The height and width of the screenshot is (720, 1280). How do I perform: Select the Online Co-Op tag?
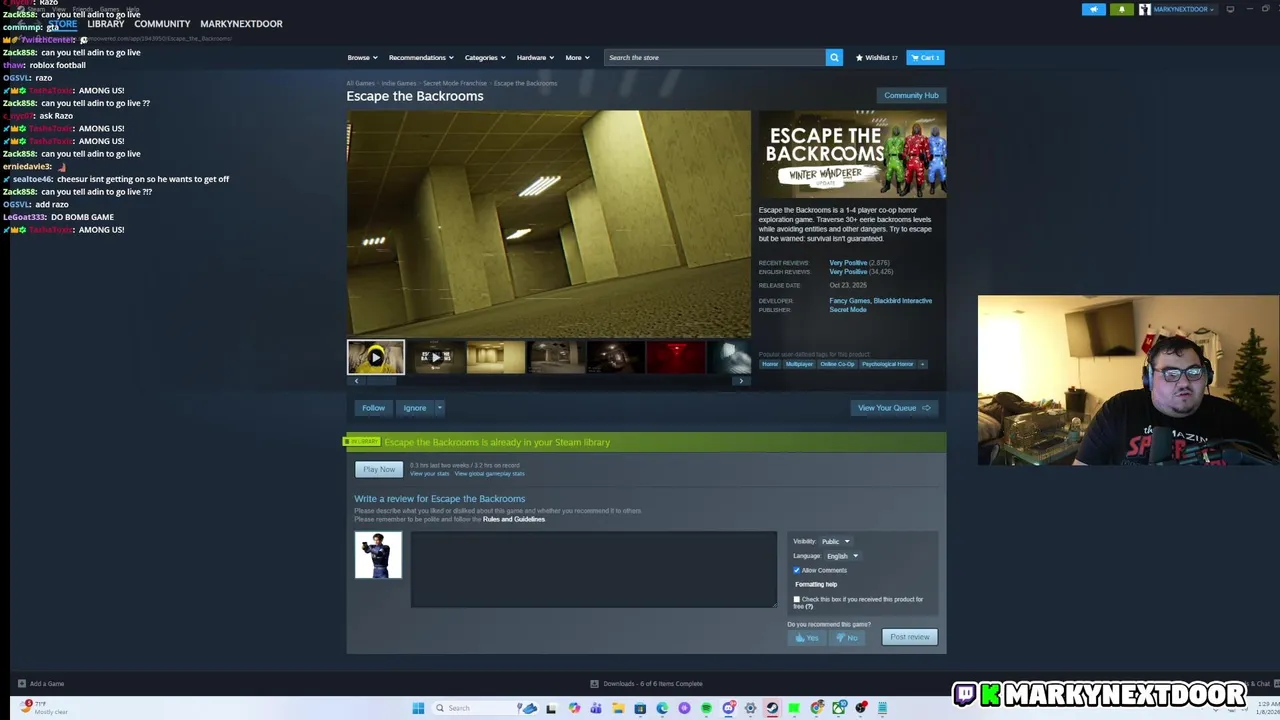coord(837,364)
